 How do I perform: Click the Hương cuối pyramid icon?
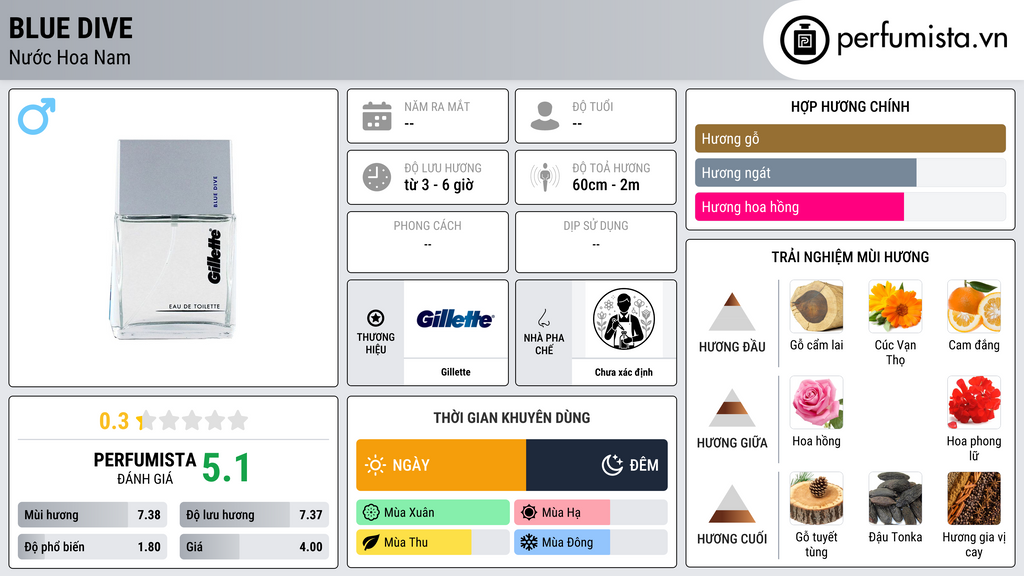pos(732,504)
